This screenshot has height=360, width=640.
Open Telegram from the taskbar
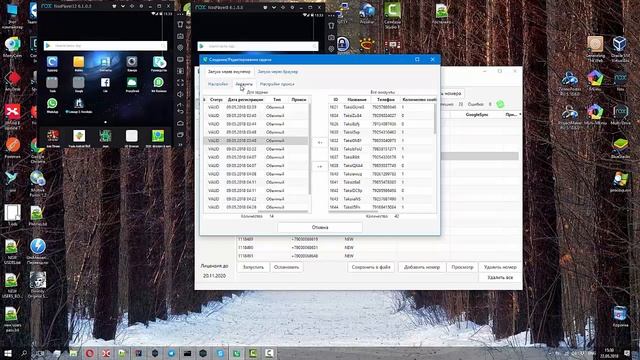coord(171,353)
